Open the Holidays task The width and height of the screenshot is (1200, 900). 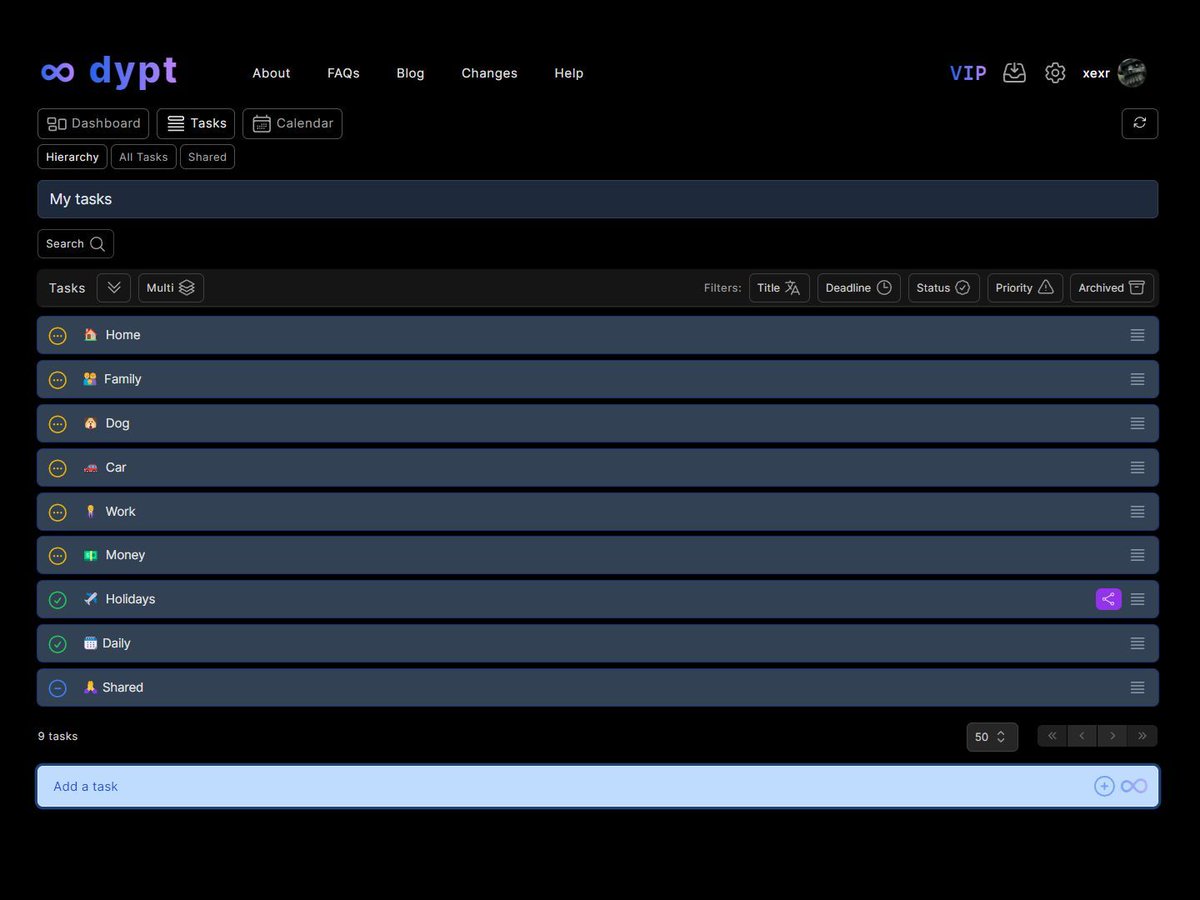[x=598, y=599]
